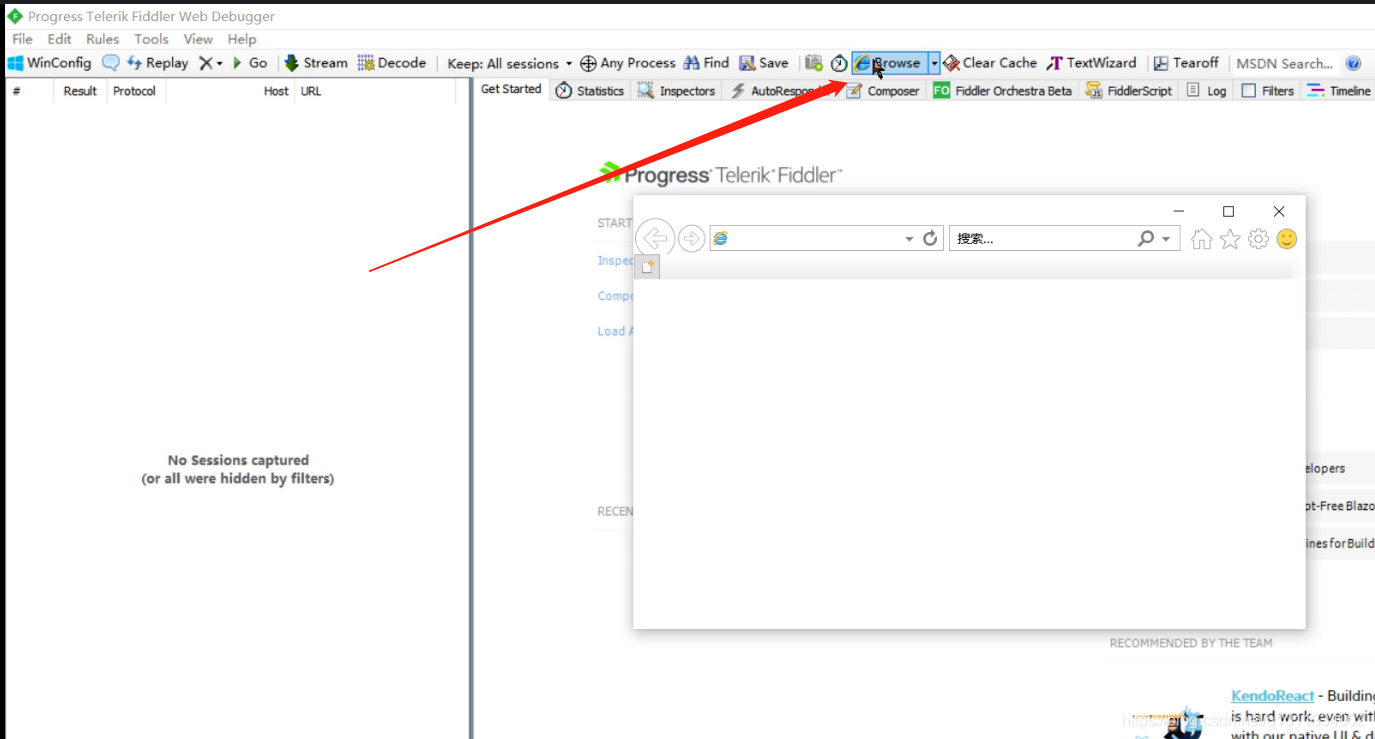Clear Cache from the toolbar
This screenshot has width=1375, height=739.
pyautogui.click(x=990, y=63)
